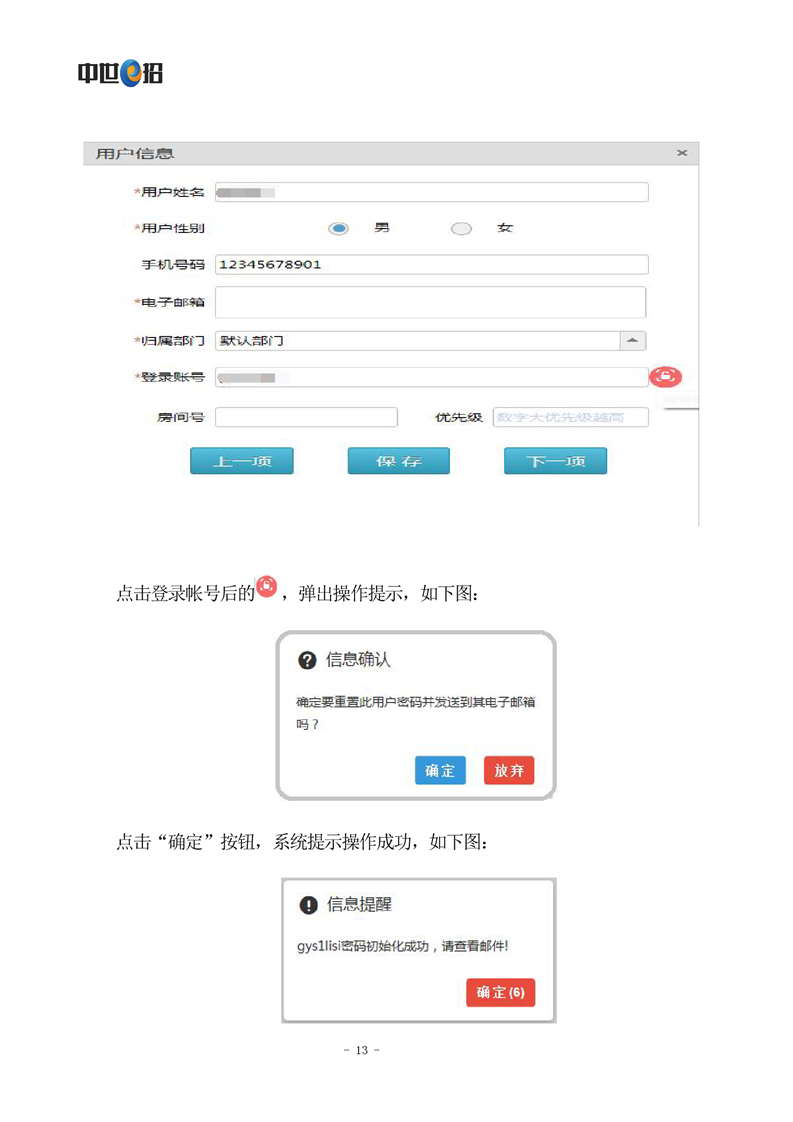
Task: Click the empty 电子邮箱 input box
Action: [431, 302]
